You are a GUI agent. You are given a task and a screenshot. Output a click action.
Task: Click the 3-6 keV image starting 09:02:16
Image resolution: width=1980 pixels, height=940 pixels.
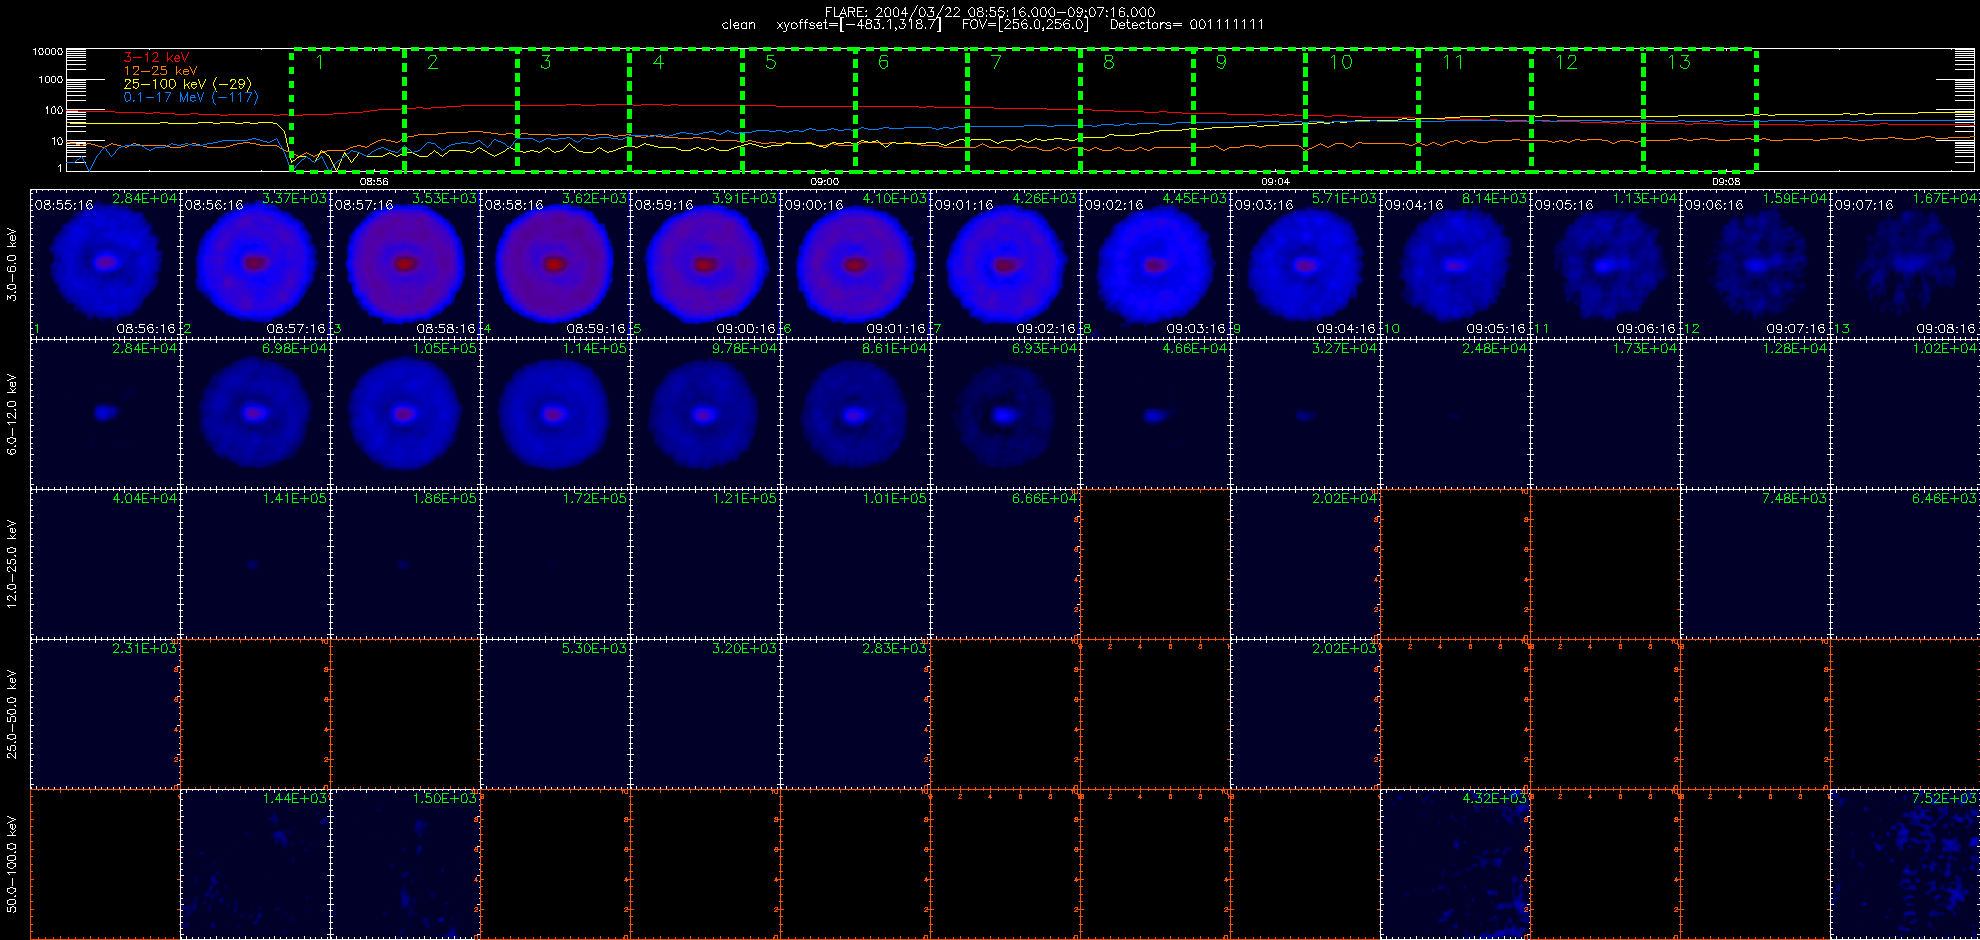click(1155, 264)
